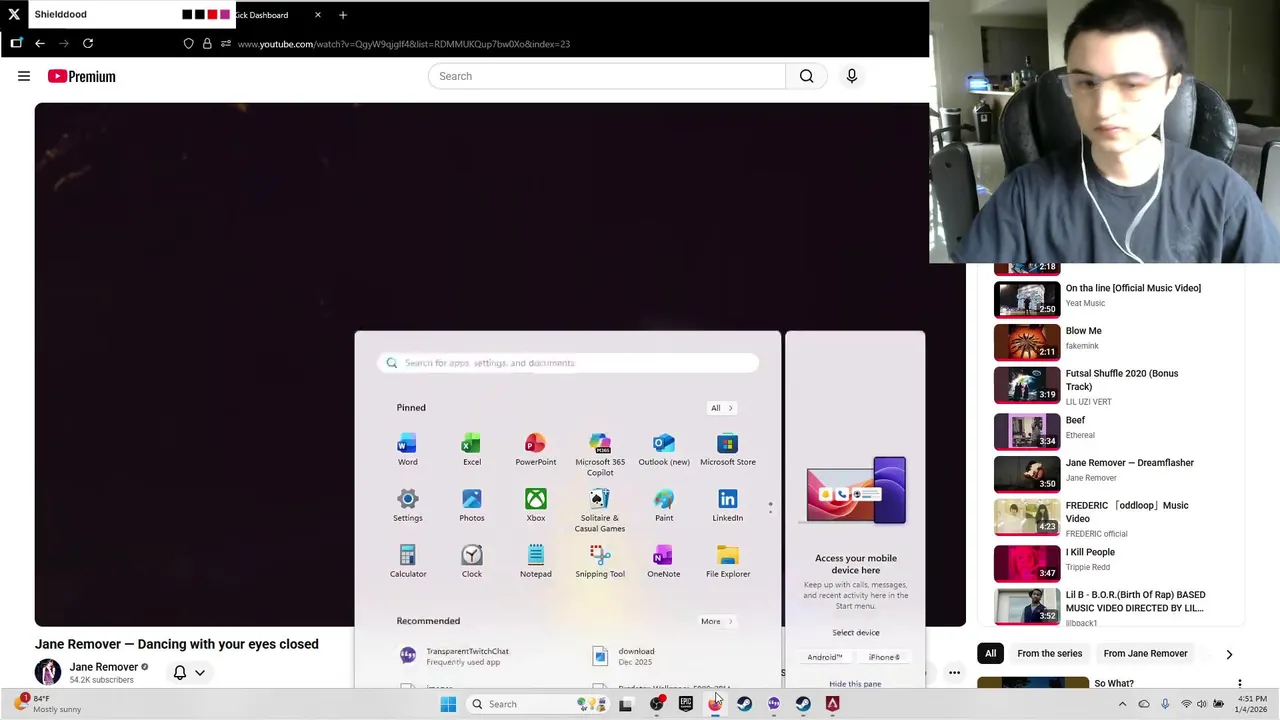Open more actions menu below video
1280x720 pixels.
(954, 672)
